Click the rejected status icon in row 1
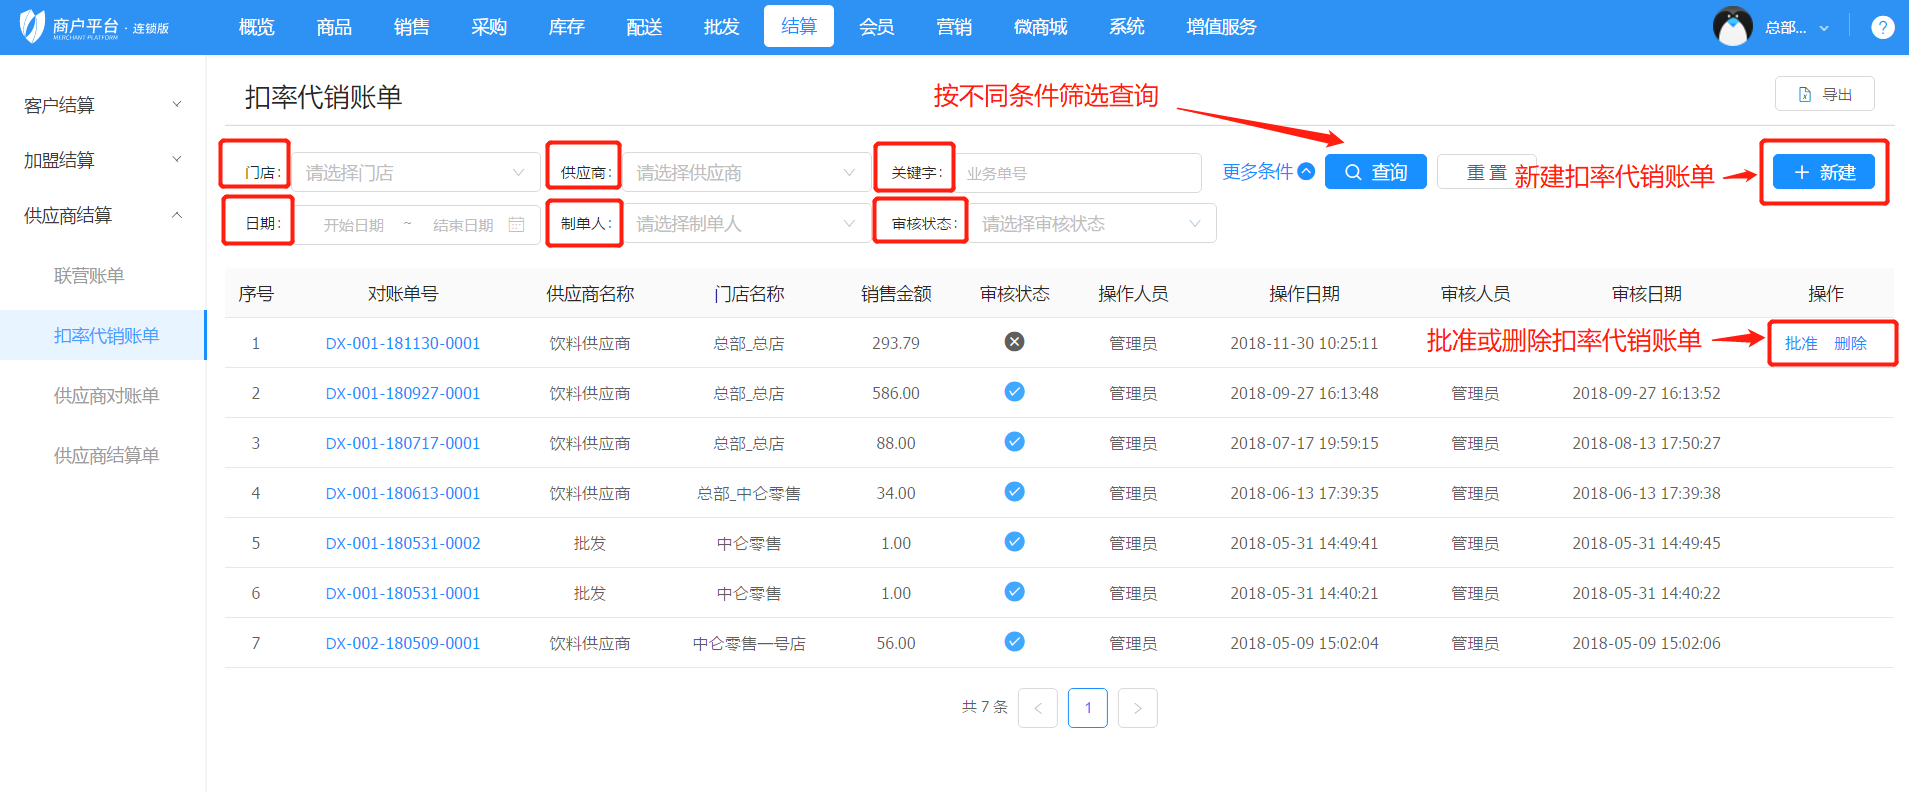The width and height of the screenshot is (1909, 792). [x=1014, y=342]
